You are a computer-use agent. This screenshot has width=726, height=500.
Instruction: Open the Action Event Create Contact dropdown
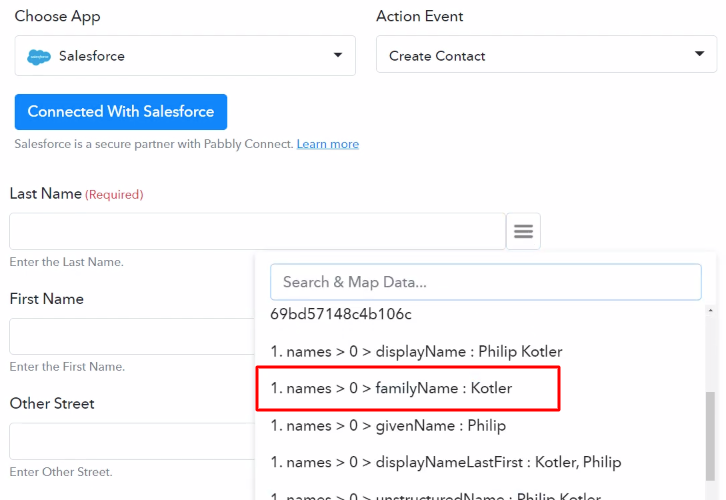[x=546, y=54]
